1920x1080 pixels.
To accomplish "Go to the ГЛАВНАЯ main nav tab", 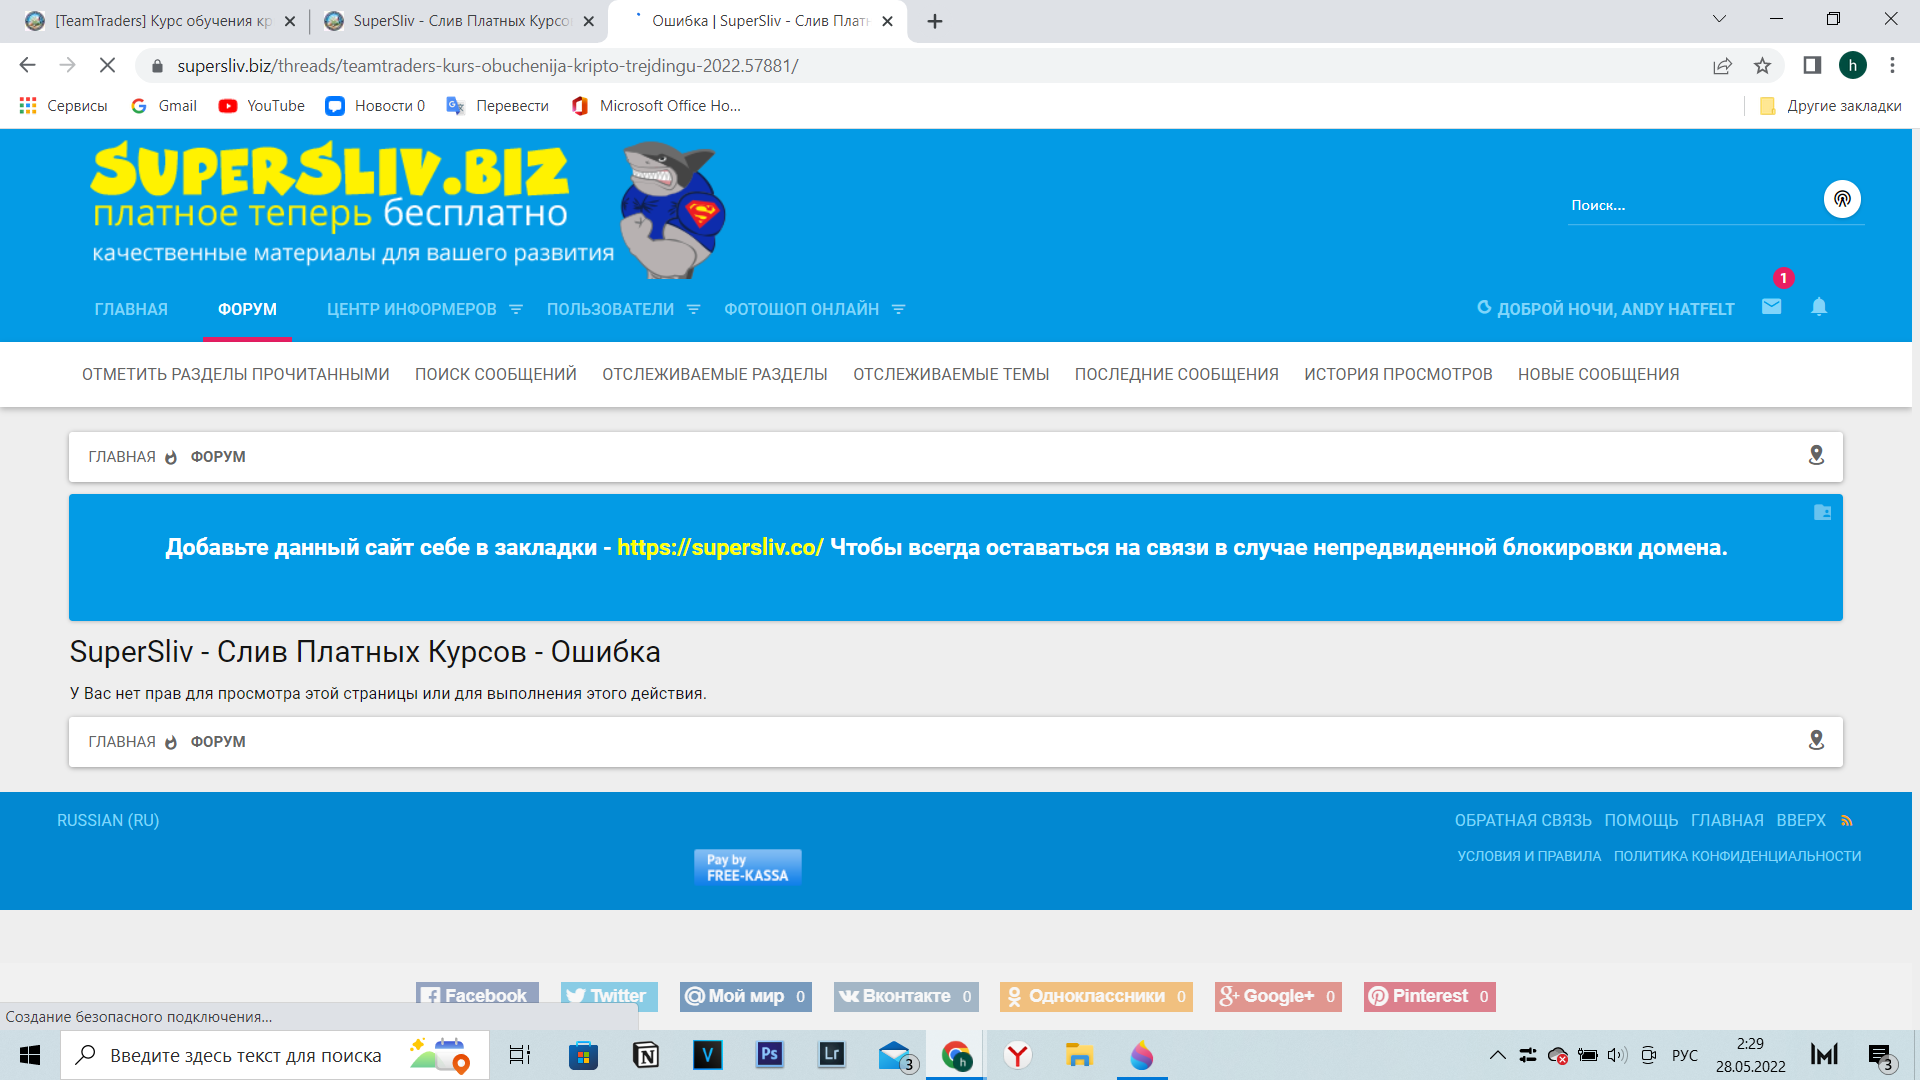I will (x=131, y=310).
